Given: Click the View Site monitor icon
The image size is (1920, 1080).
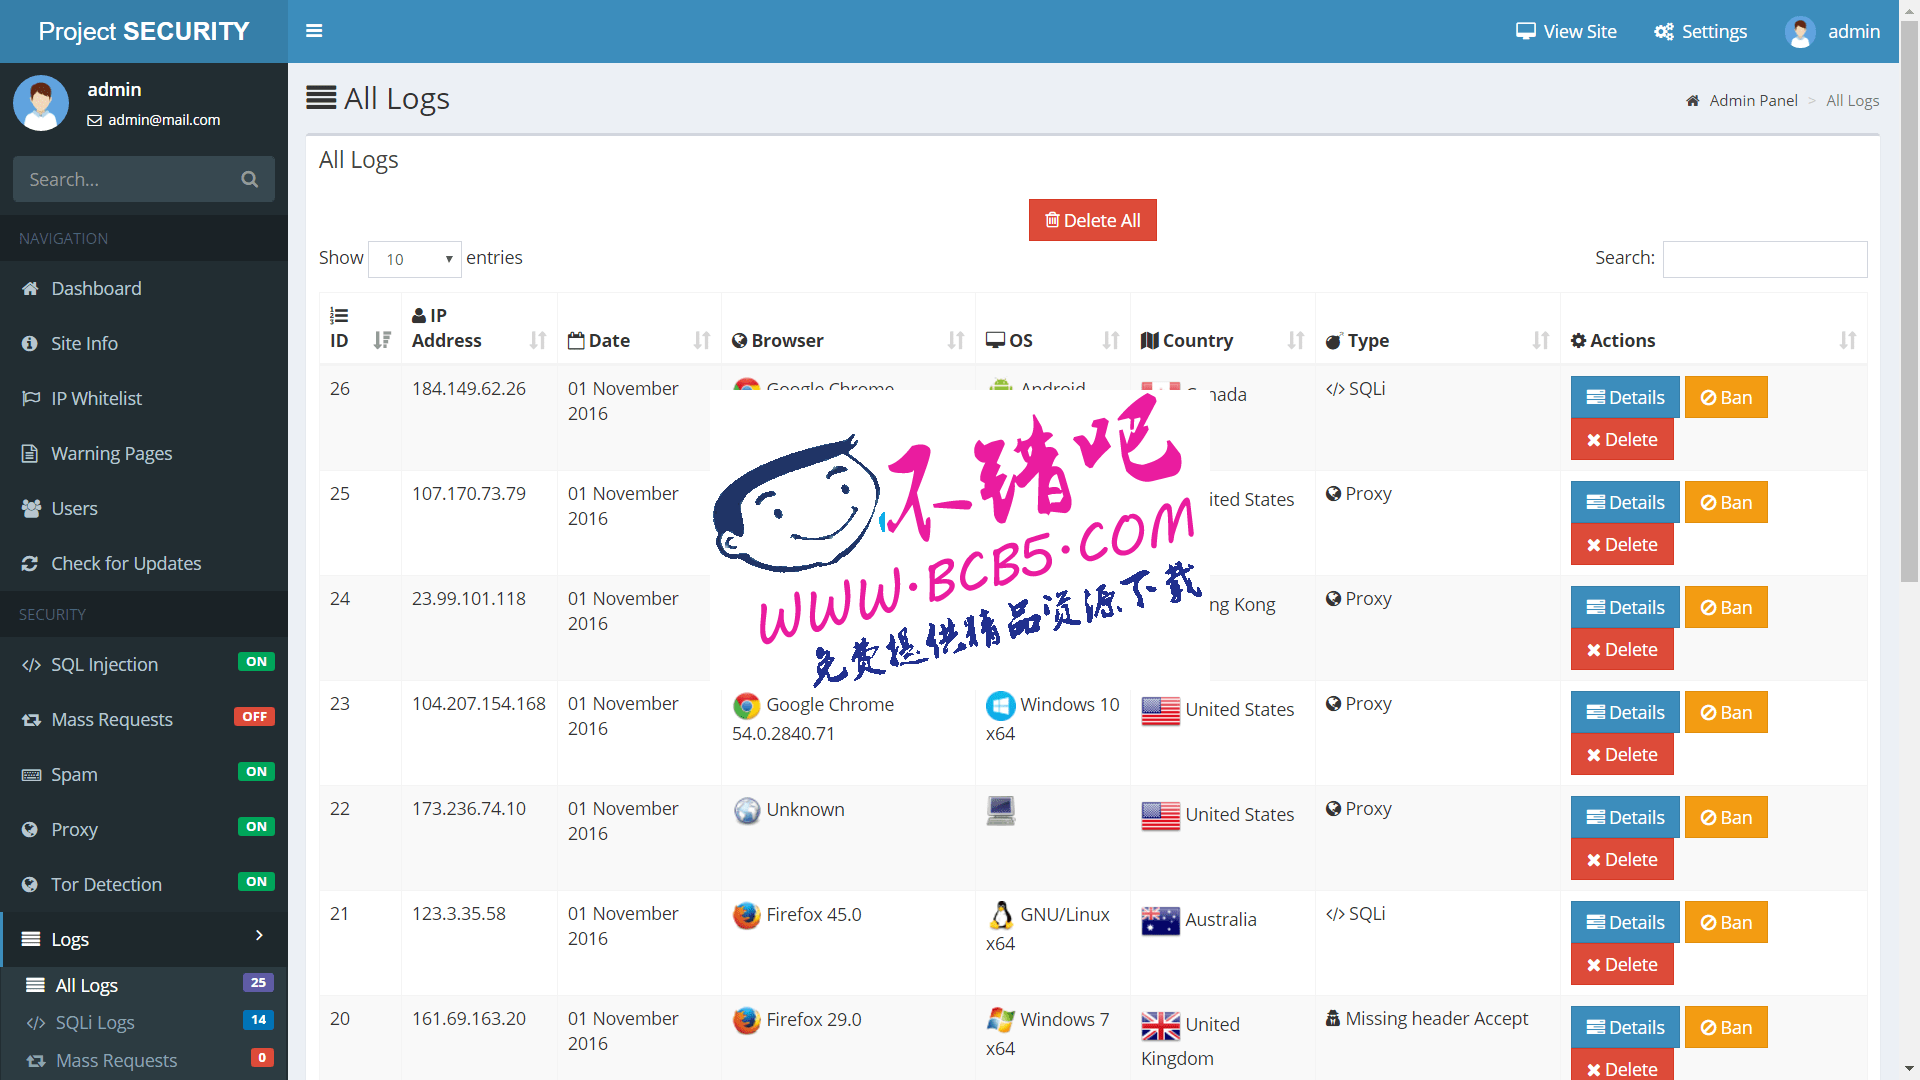Looking at the screenshot, I should (1525, 31).
